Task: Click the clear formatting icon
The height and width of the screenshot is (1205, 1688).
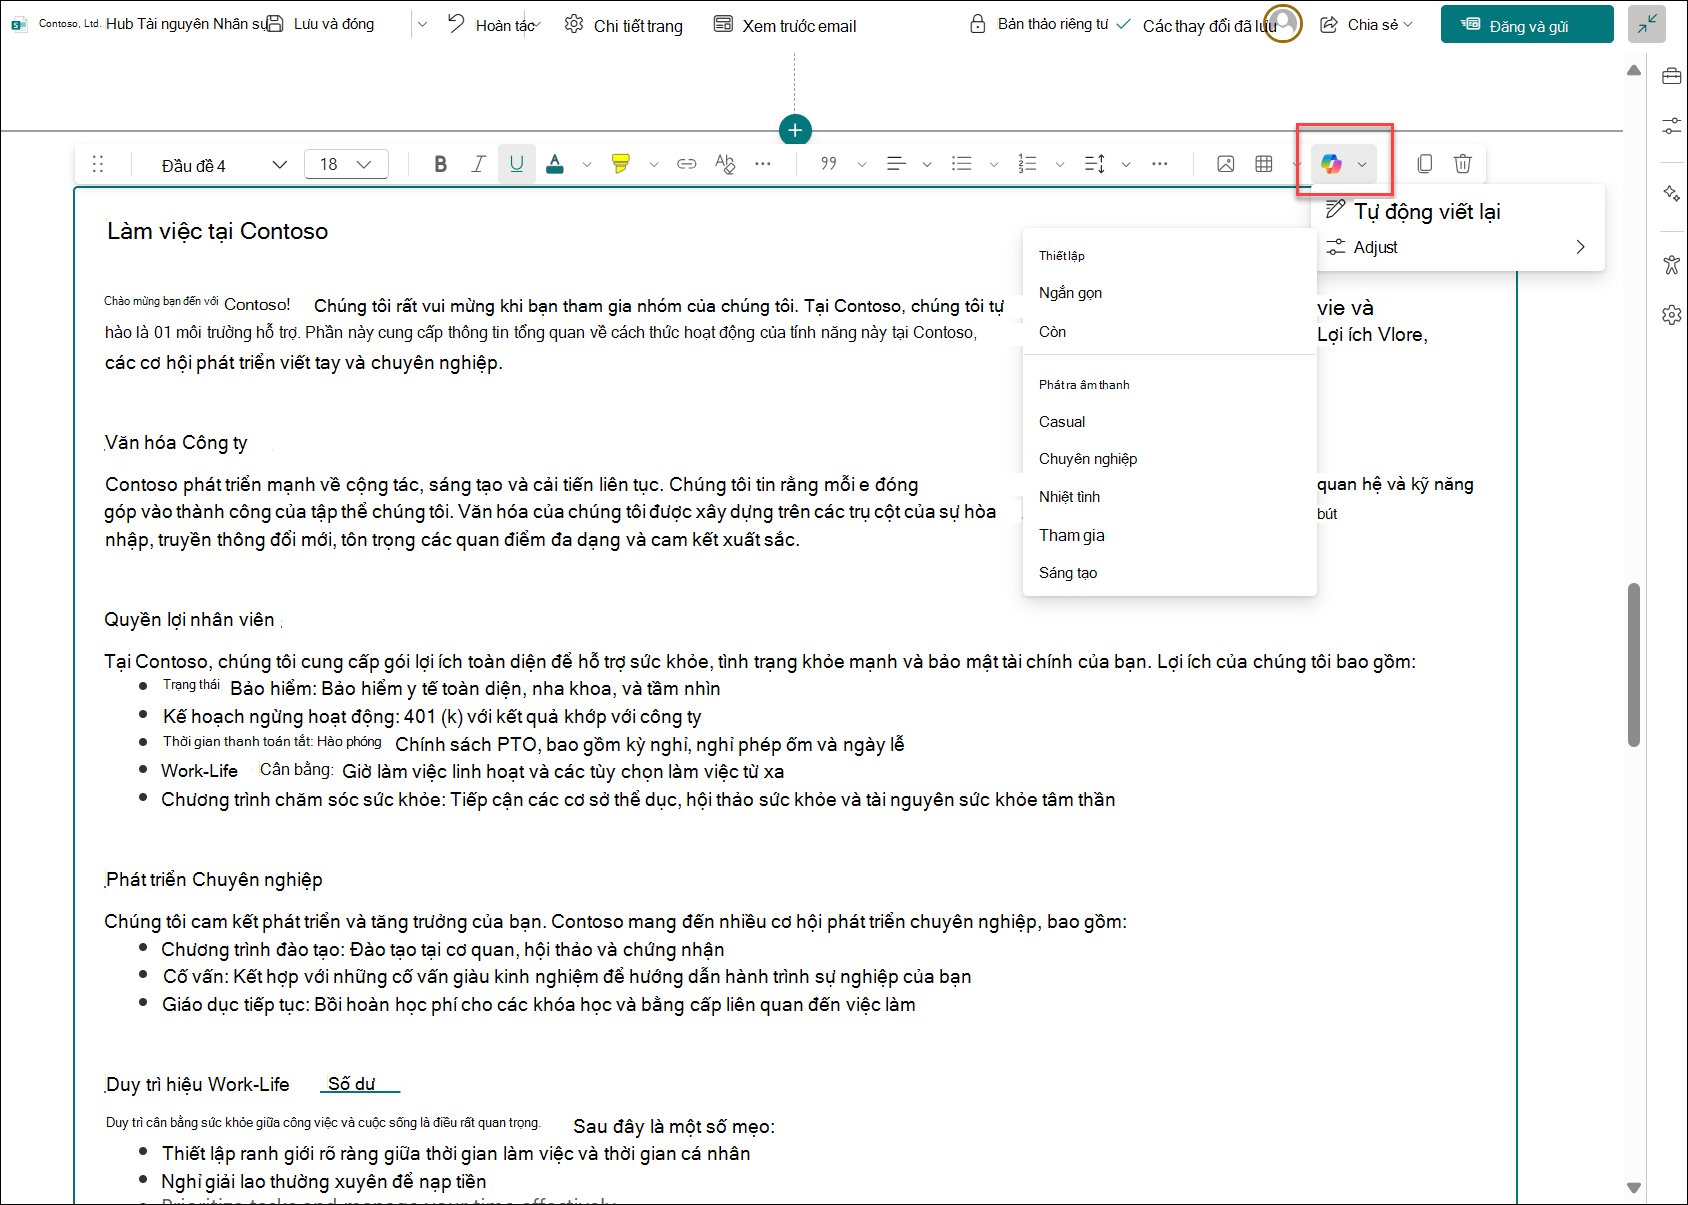Action: (x=725, y=164)
